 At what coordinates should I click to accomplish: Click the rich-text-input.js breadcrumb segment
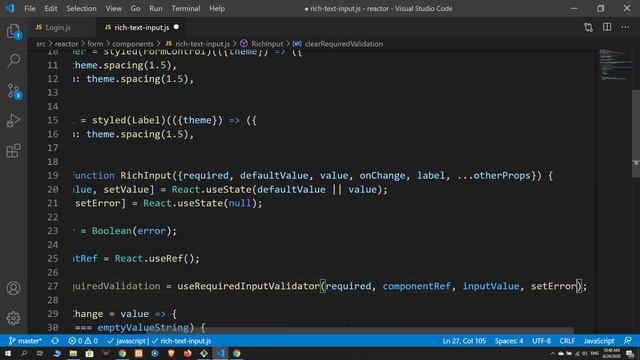198,44
